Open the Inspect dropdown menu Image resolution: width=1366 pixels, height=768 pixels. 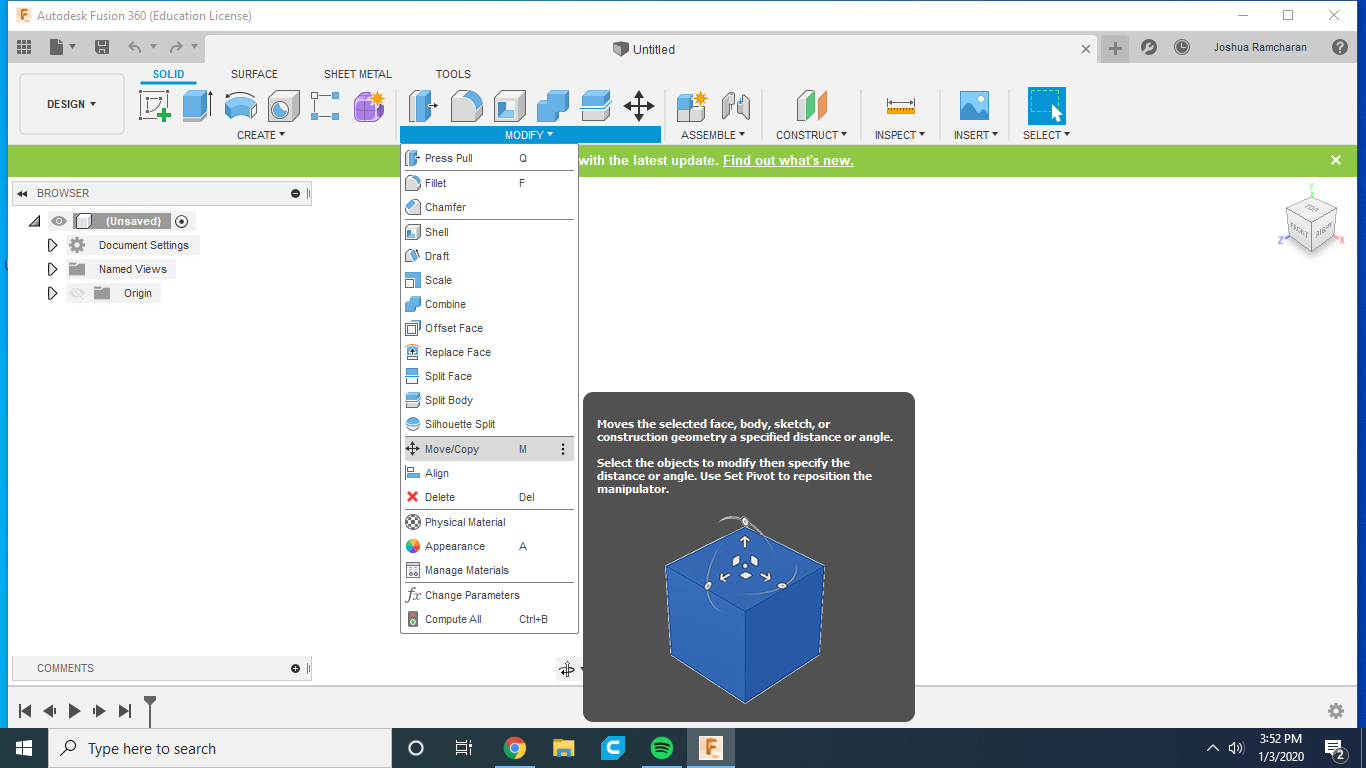(900, 135)
